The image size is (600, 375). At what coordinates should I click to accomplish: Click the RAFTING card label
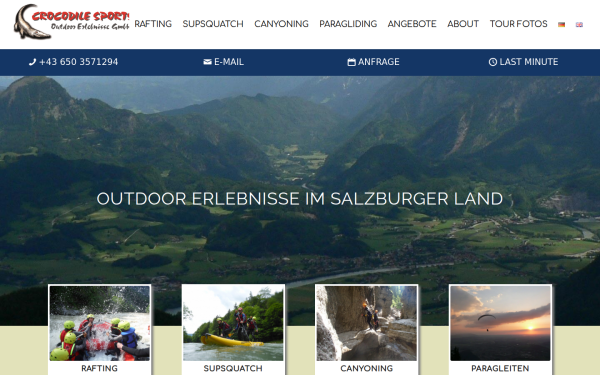pyautogui.click(x=99, y=368)
